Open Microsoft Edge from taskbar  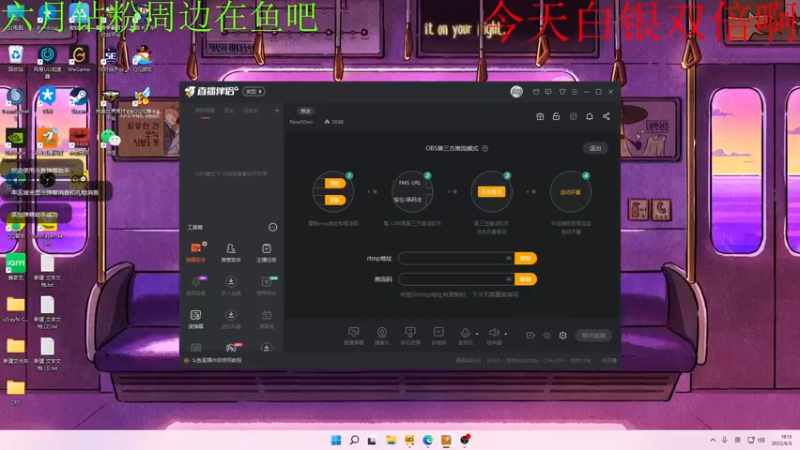coord(428,440)
